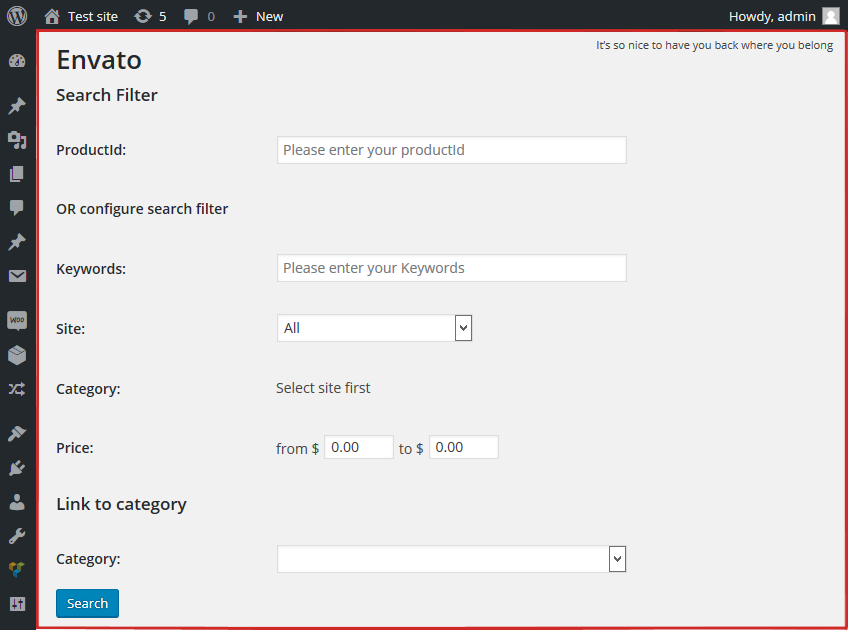
Task: Open the Products box icon
Action: tap(17, 355)
